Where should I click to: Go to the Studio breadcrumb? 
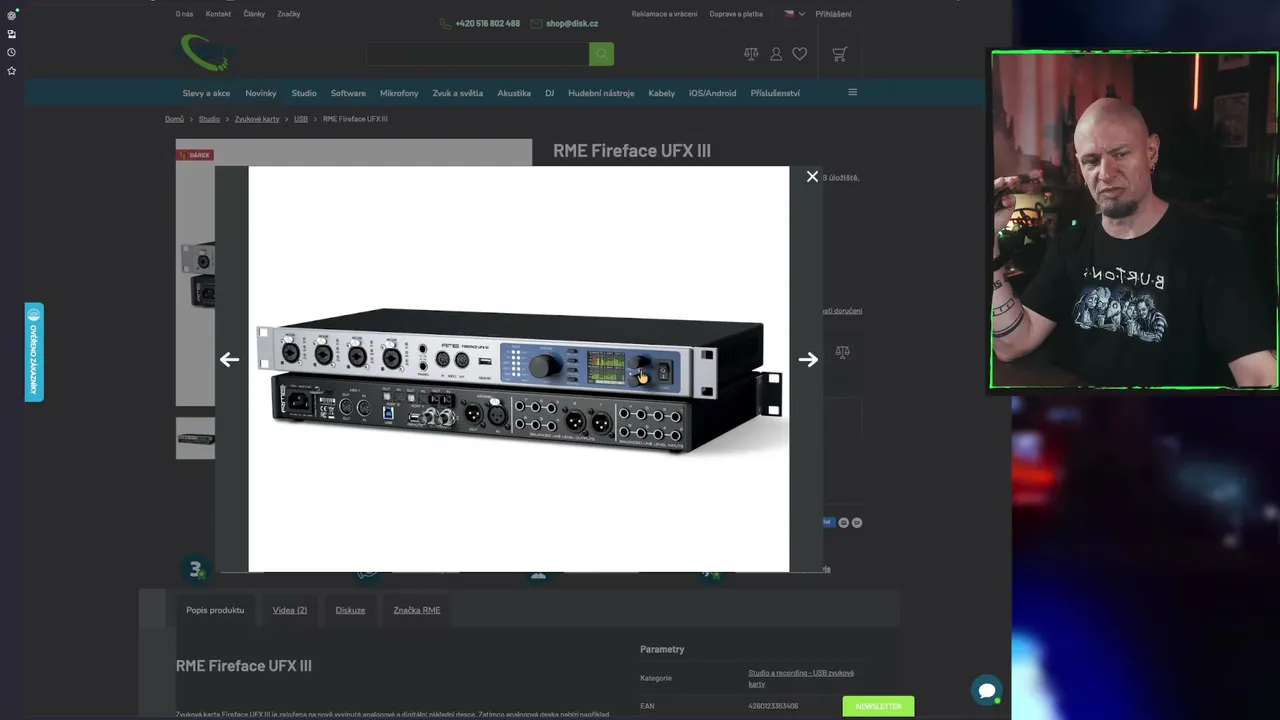(209, 119)
